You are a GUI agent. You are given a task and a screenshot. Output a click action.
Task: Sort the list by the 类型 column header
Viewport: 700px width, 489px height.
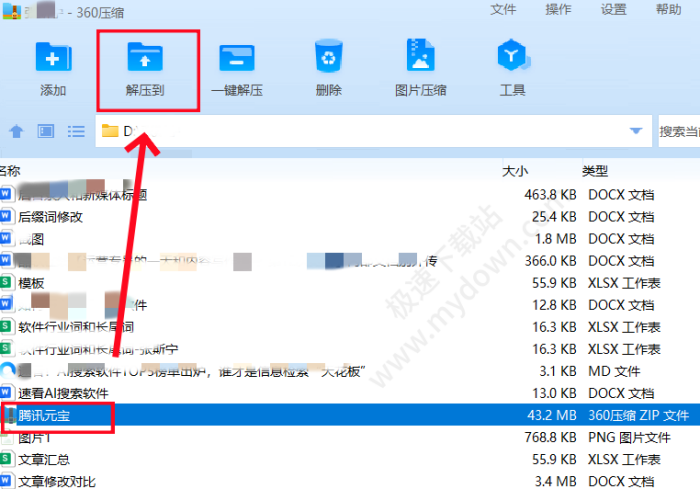tap(595, 171)
